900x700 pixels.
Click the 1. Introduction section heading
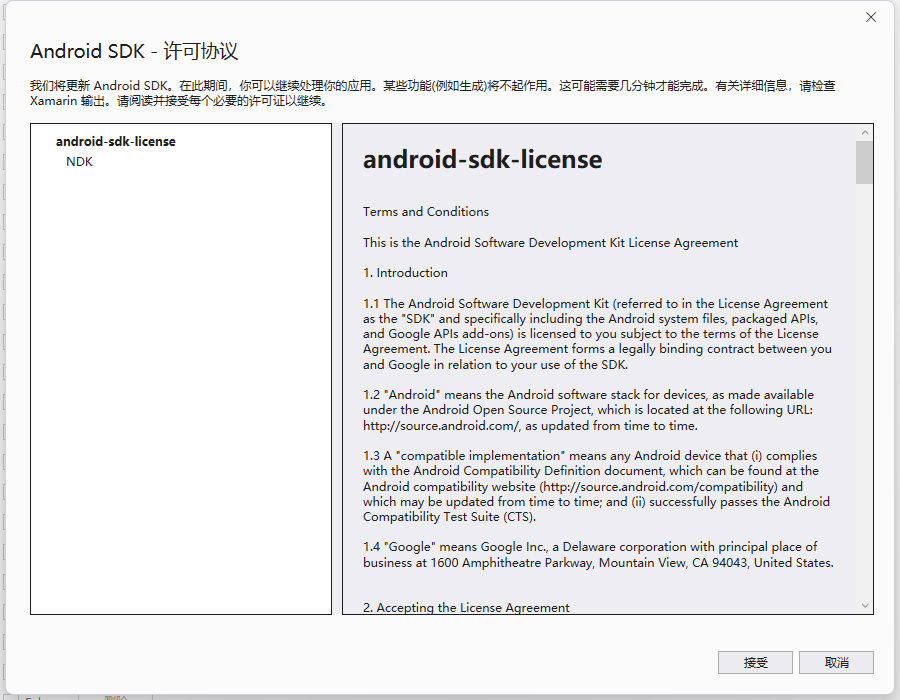pyautogui.click(x=405, y=272)
